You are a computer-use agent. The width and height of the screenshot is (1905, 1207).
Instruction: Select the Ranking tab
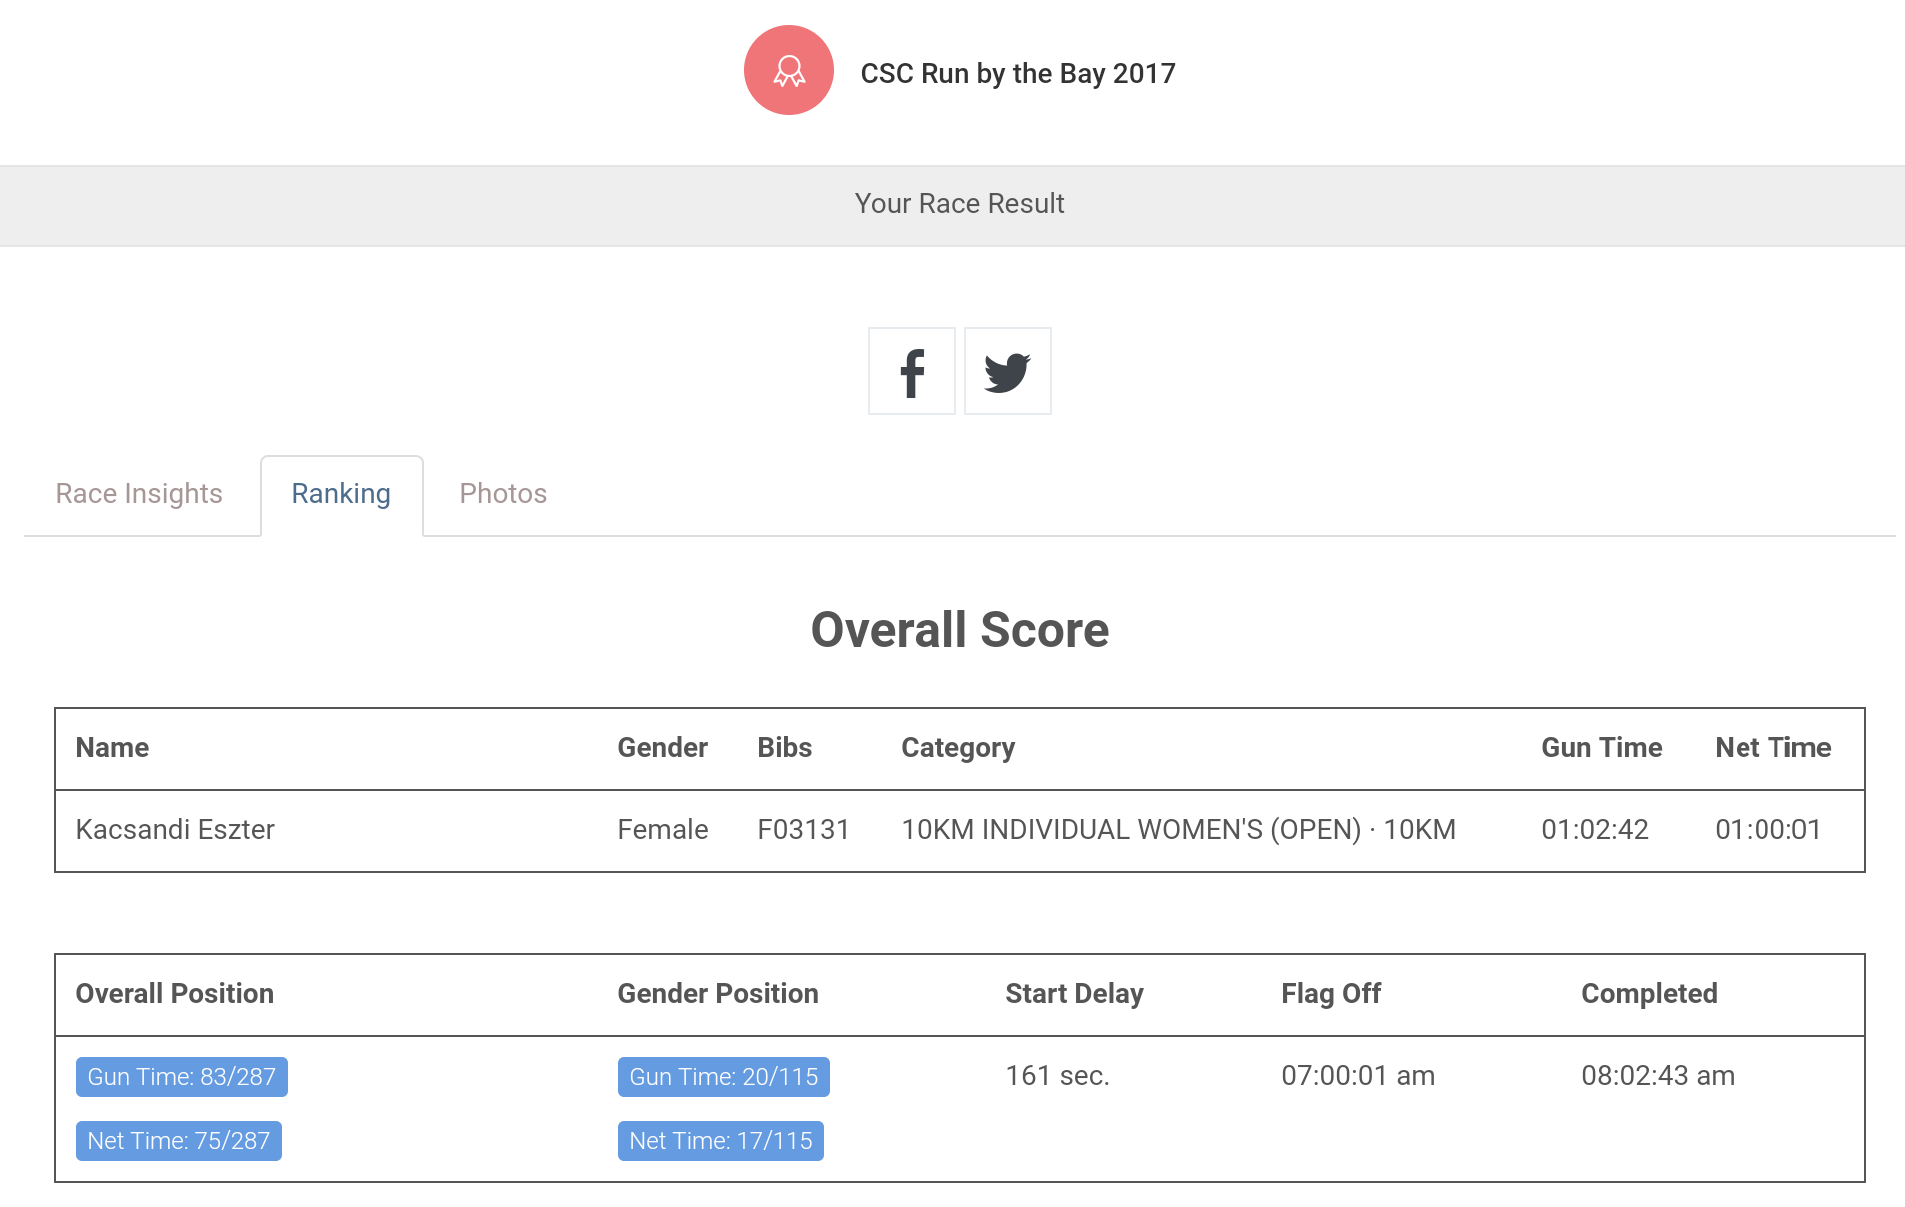341,494
